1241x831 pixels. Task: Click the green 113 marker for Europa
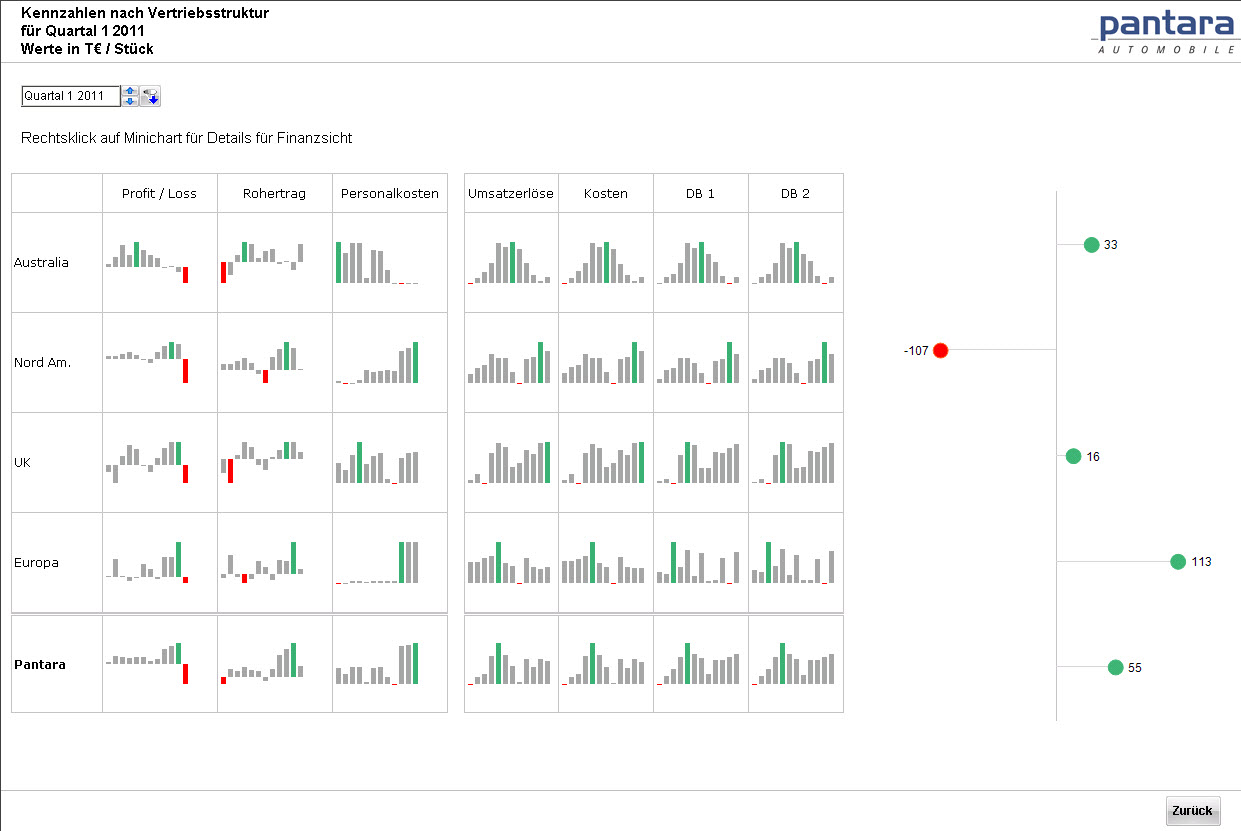(1177, 561)
